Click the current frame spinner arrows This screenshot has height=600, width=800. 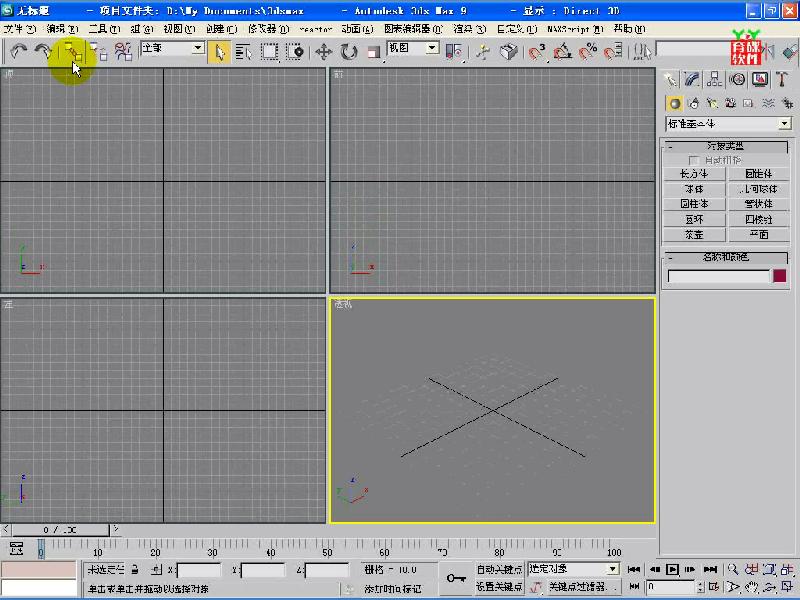701,587
